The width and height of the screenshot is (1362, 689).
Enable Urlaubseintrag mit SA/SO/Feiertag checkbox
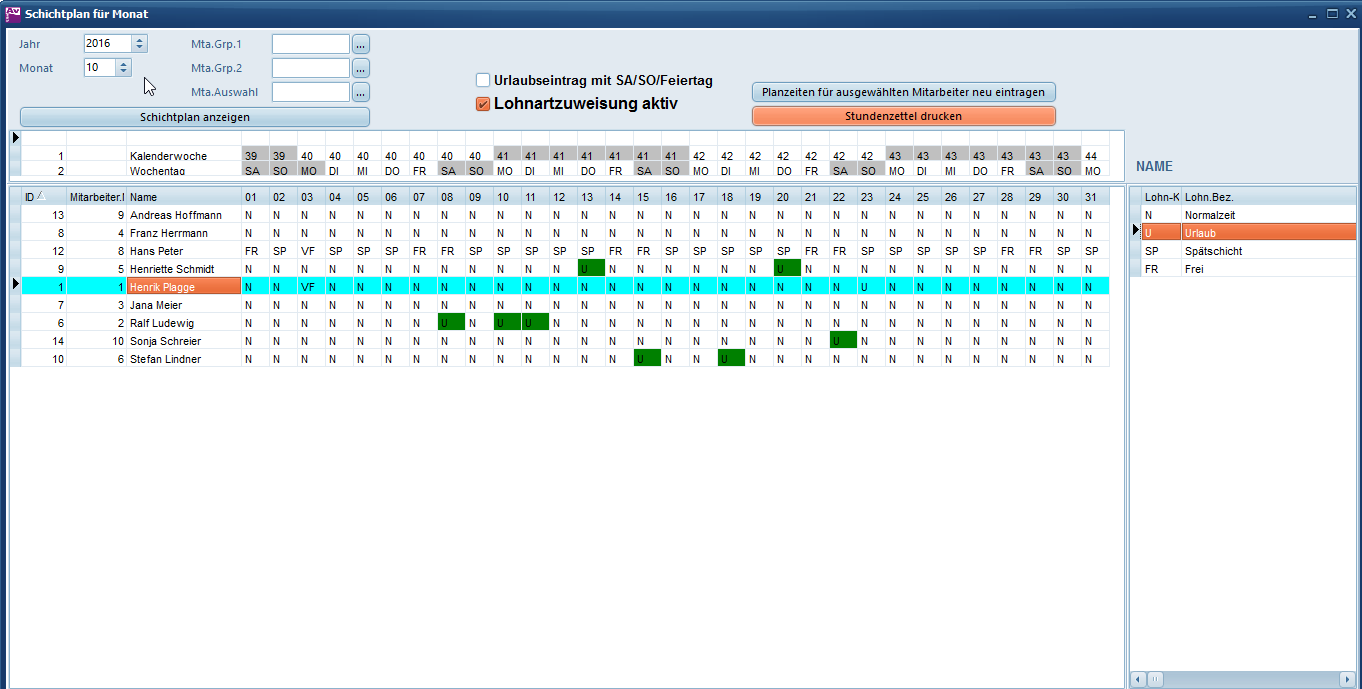pyautogui.click(x=483, y=80)
